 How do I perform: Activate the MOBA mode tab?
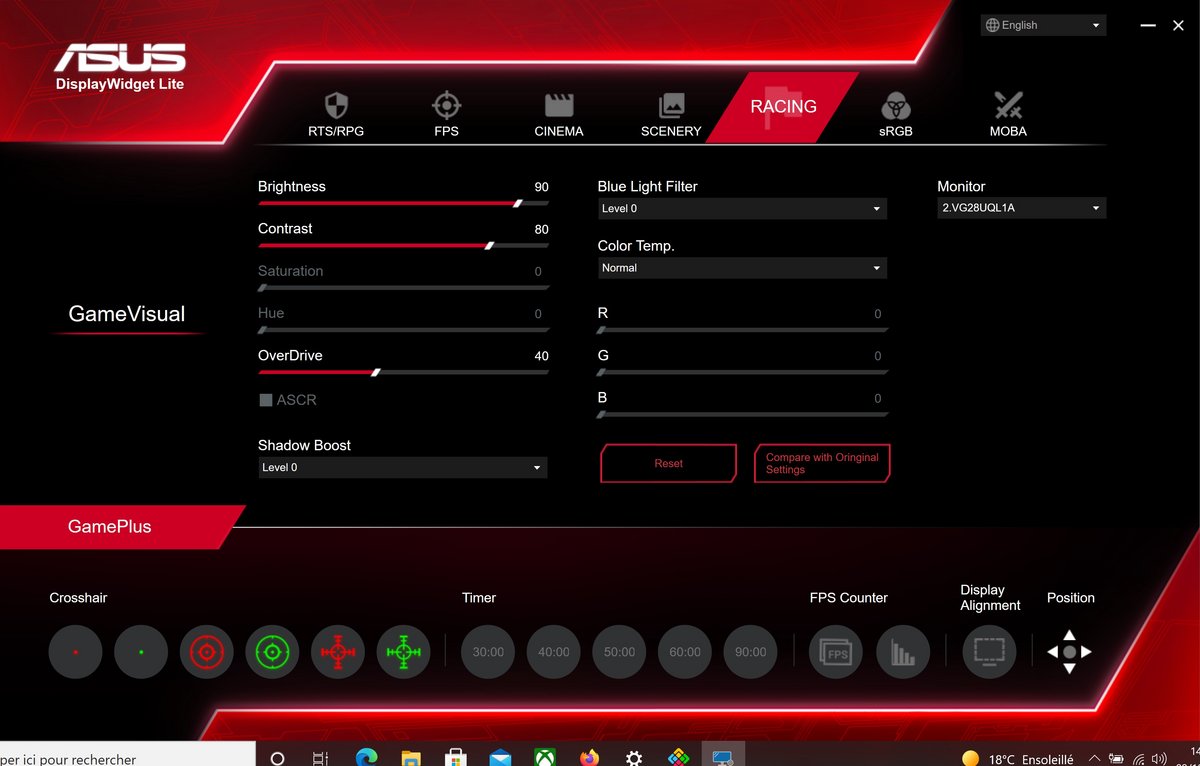pos(1008,114)
